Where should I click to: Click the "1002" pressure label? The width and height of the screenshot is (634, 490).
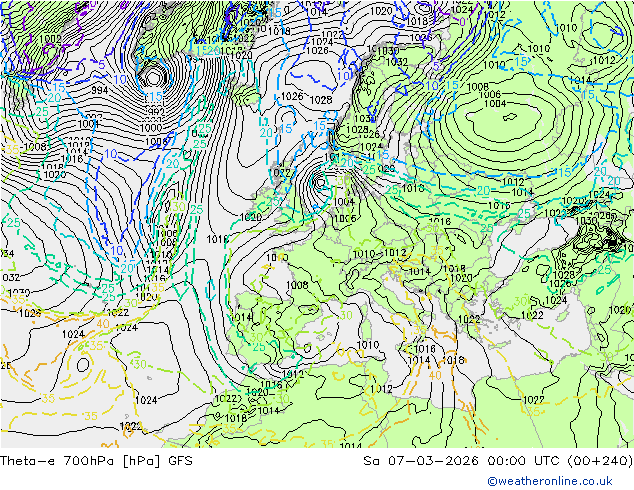[x=51, y=39]
